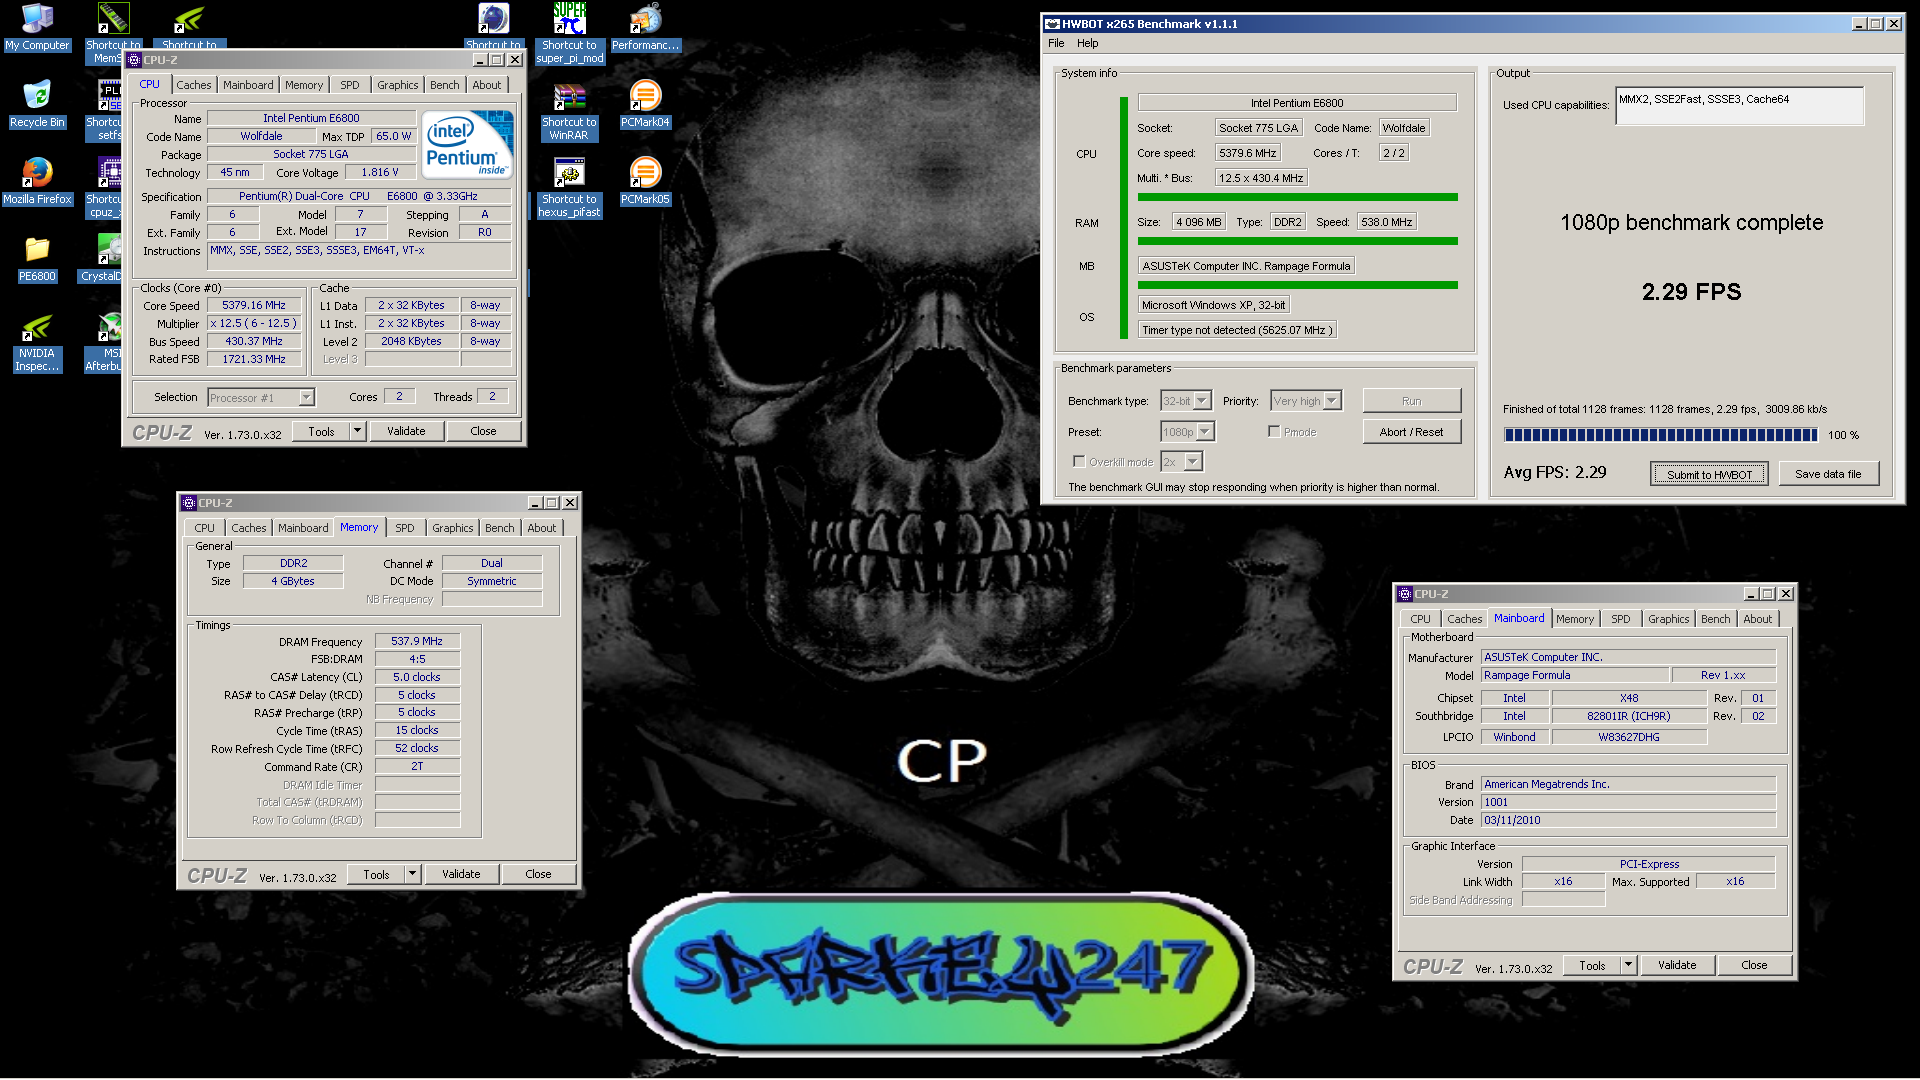Toggle the Pmode checkbox
The image size is (1920, 1080).
pyautogui.click(x=1274, y=431)
